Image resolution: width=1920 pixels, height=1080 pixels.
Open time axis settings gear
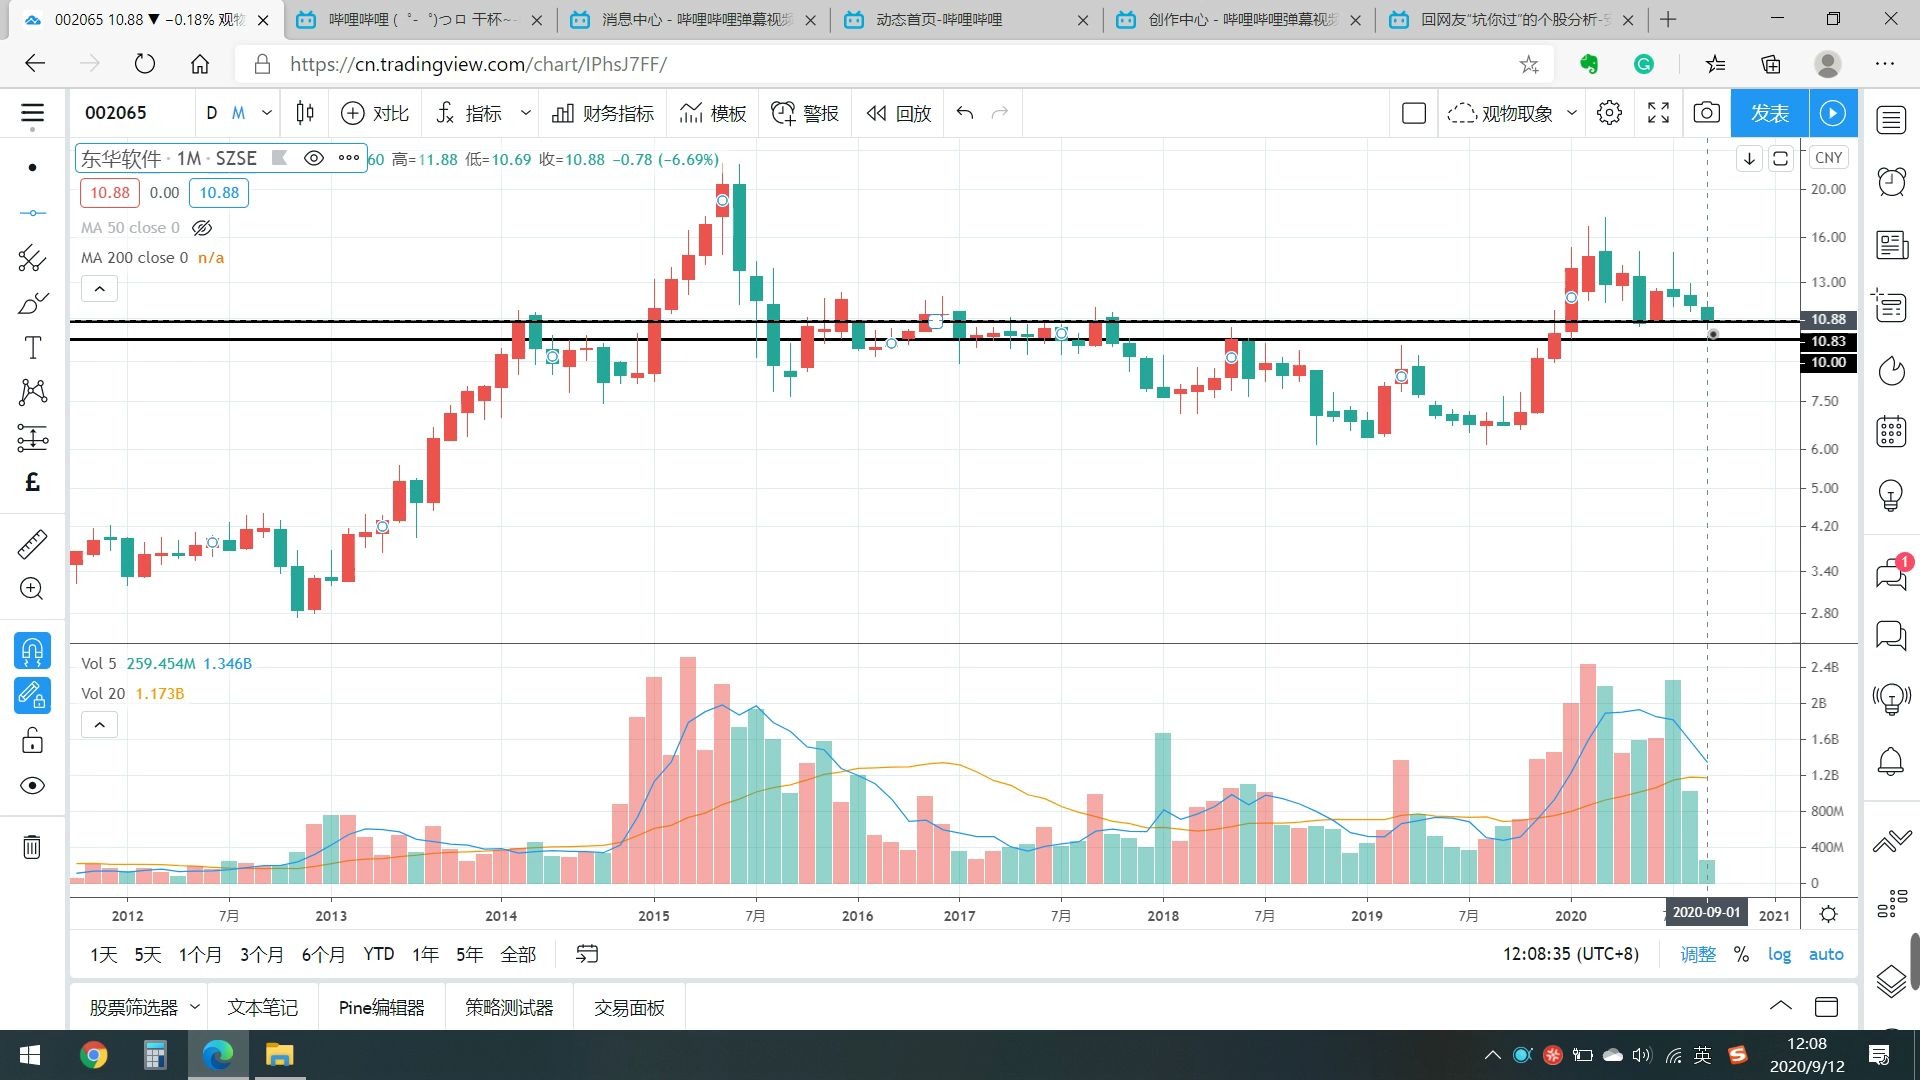pyautogui.click(x=1829, y=914)
